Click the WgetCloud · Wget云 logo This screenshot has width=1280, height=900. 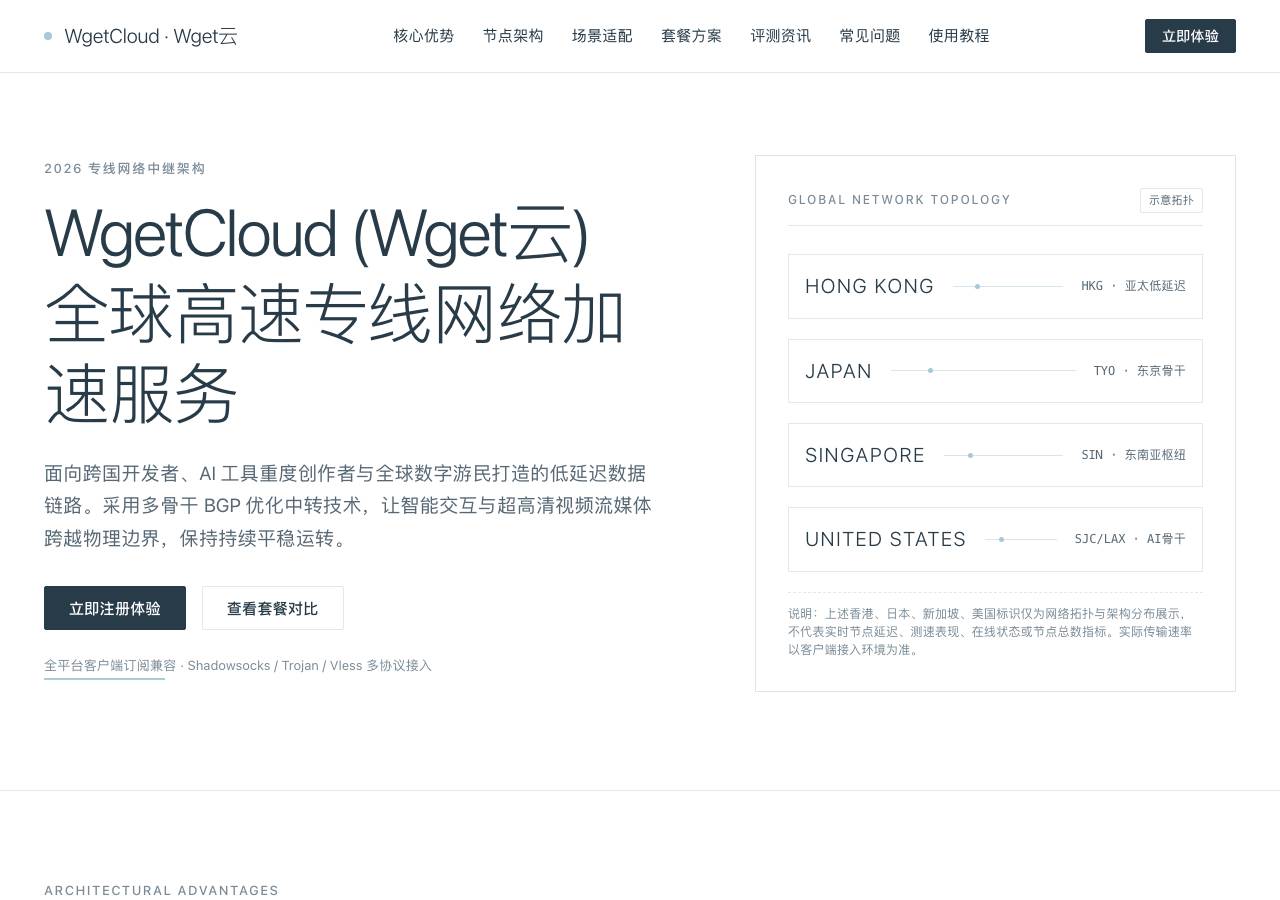[x=141, y=36]
